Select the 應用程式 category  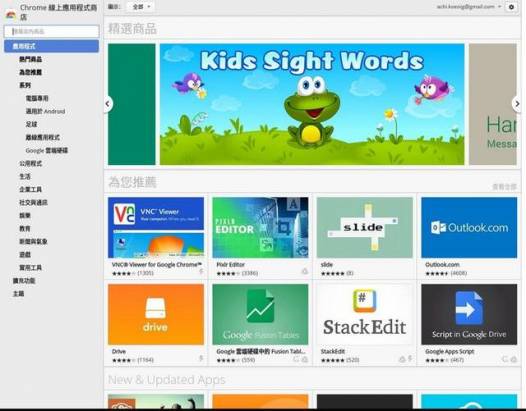tap(52, 46)
